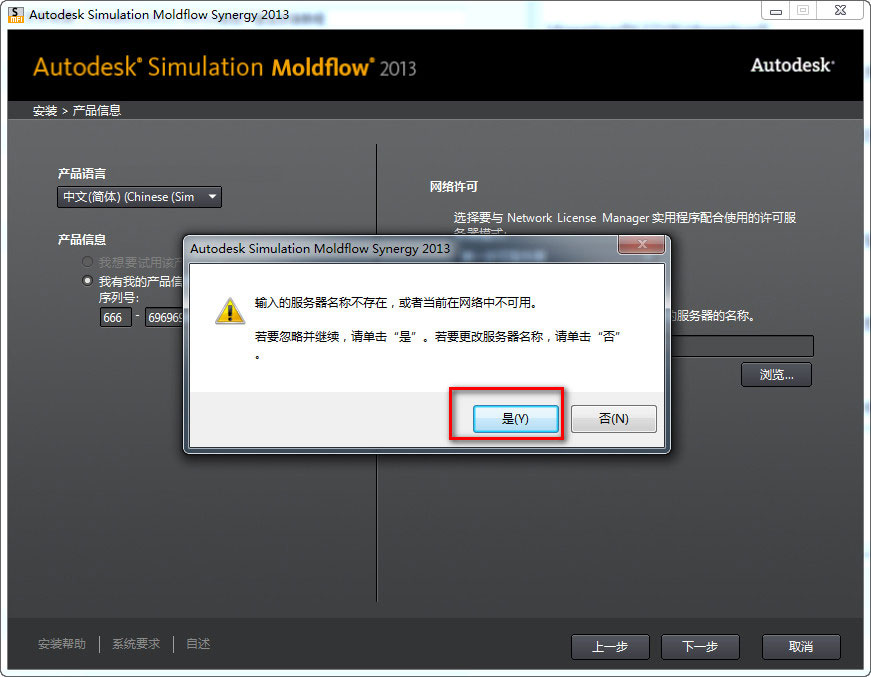This screenshot has height=677, width=871.
Task: Click the 是(Y) button in the dialog
Action: pyautogui.click(x=515, y=418)
